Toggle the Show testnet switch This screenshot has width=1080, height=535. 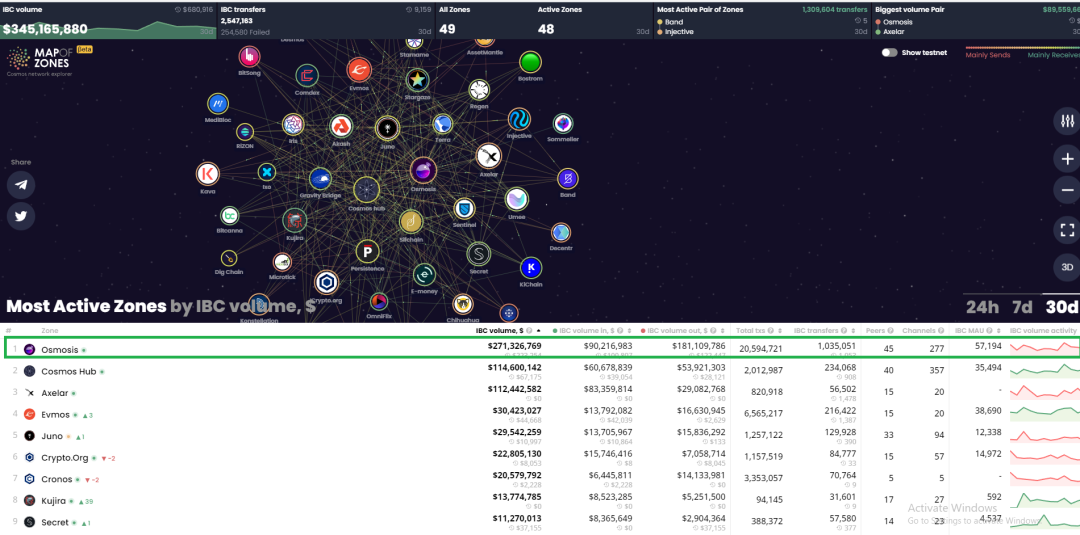coord(889,53)
